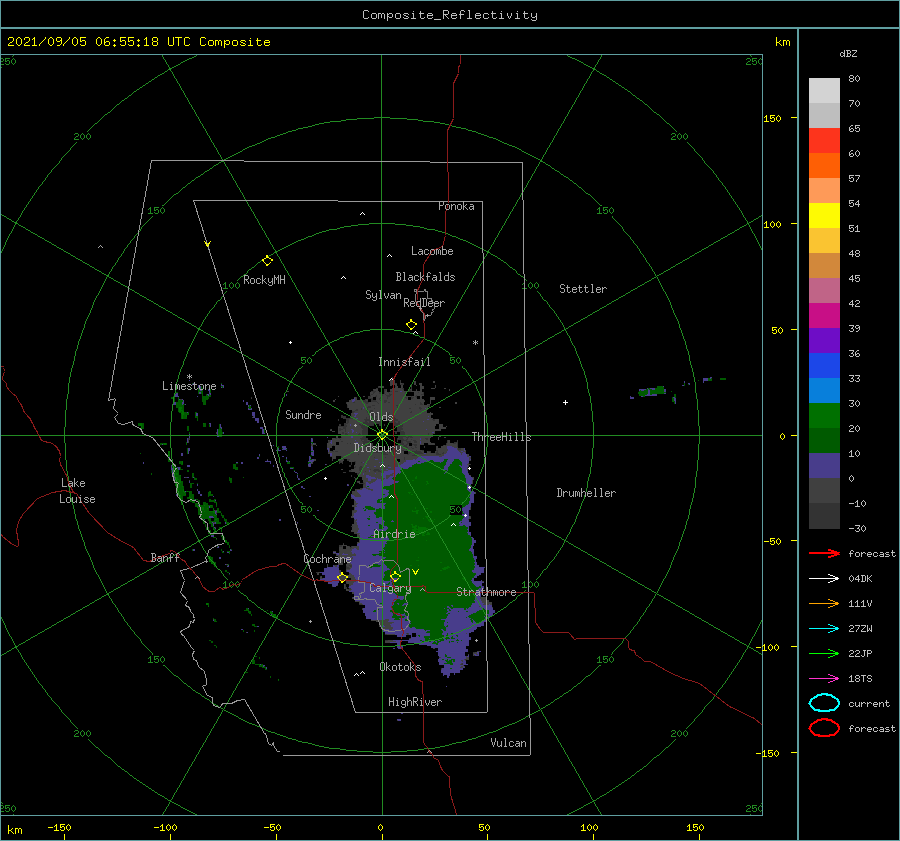Click the light gray swatch between 80 and 70

coord(824,91)
